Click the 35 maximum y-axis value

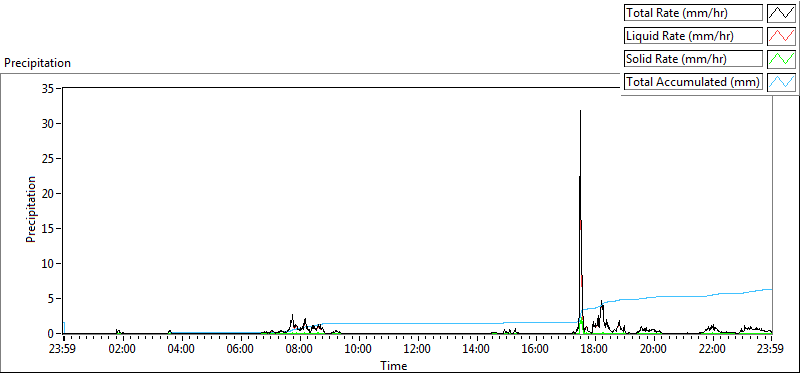click(48, 88)
